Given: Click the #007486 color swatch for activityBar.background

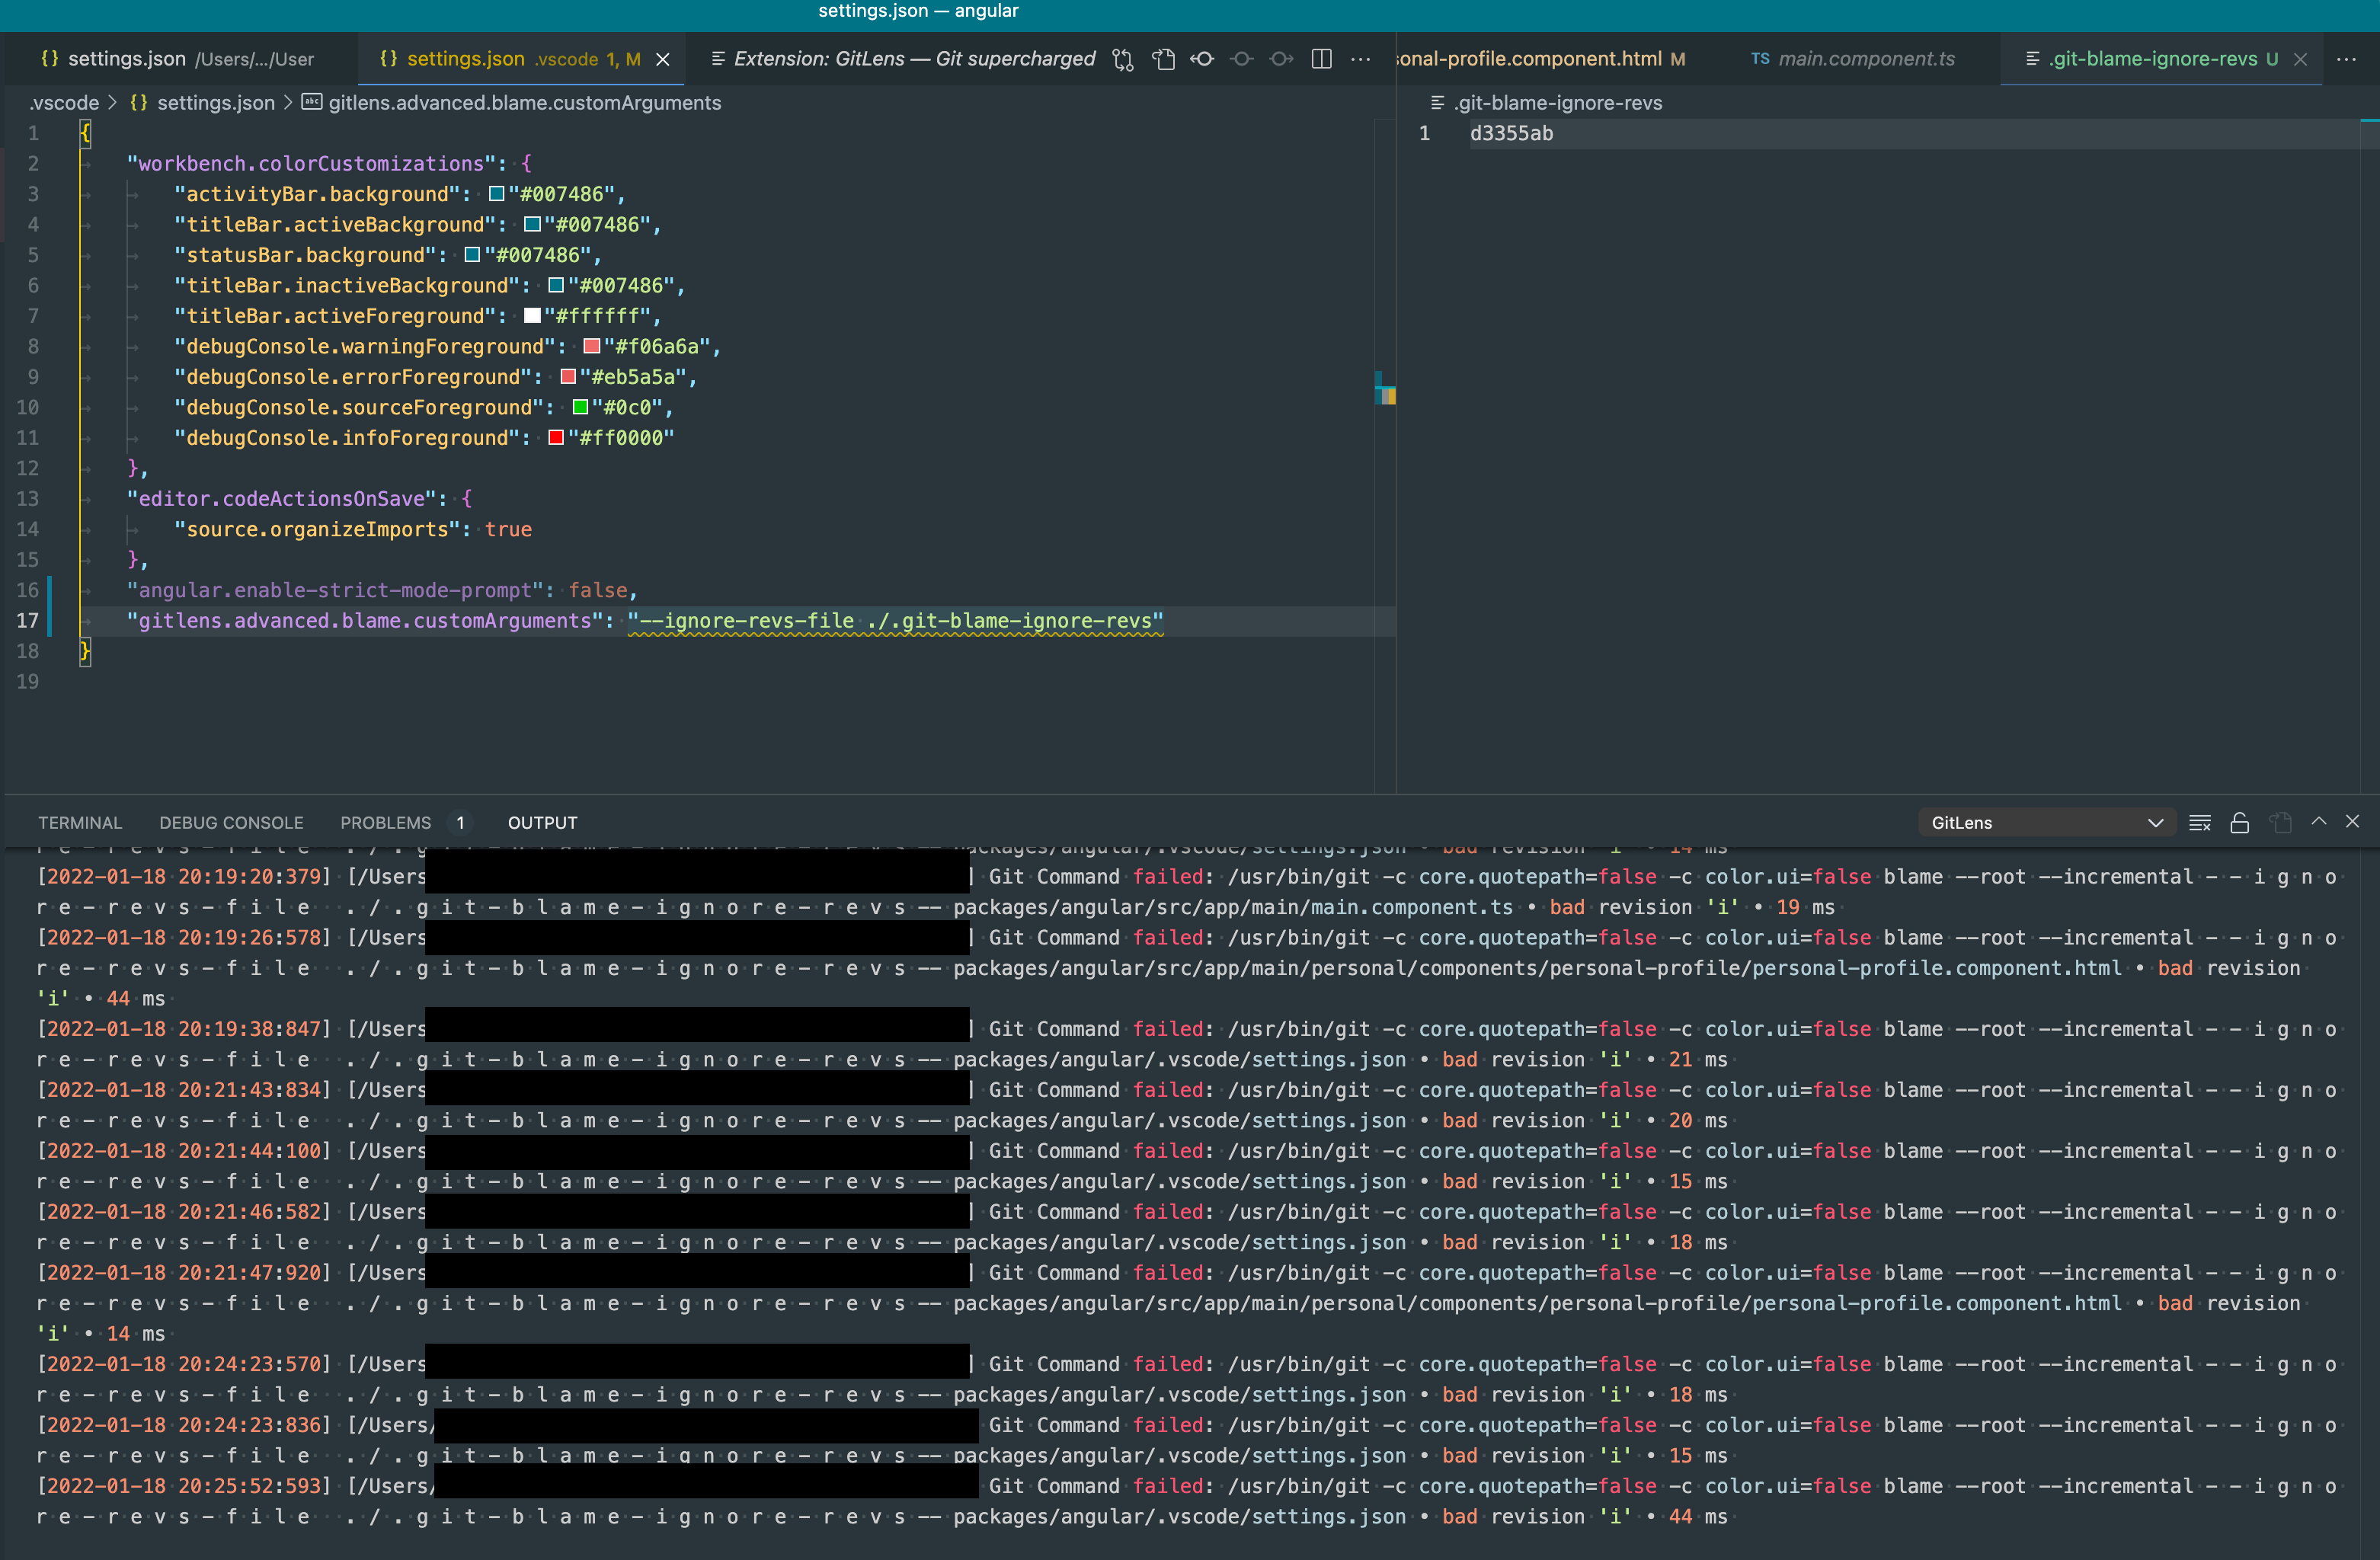Looking at the screenshot, I should tap(497, 193).
